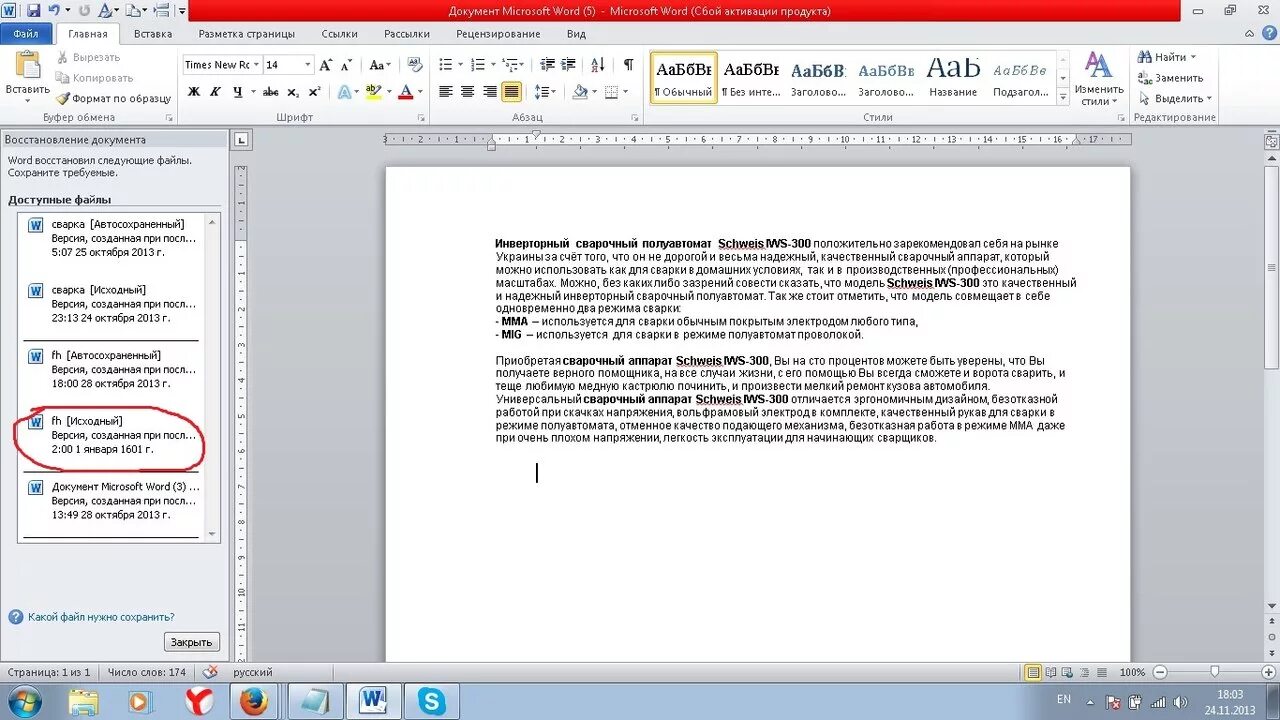The image size is (1280, 720).
Task: Click the Subscript x₂ icon
Action: (x=293, y=92)
